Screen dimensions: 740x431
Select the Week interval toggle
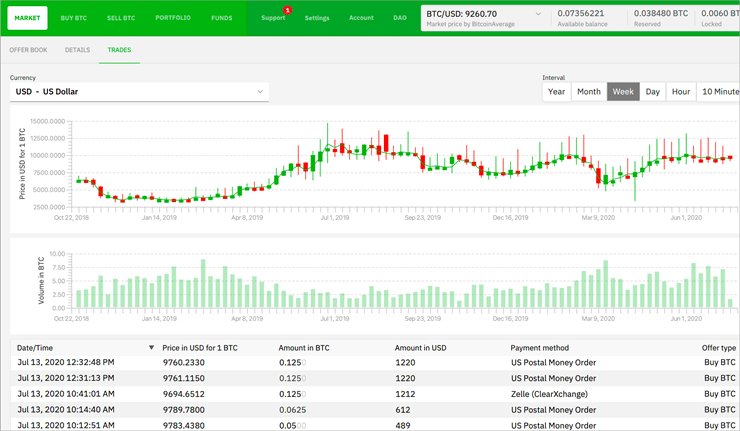[623, 92]
